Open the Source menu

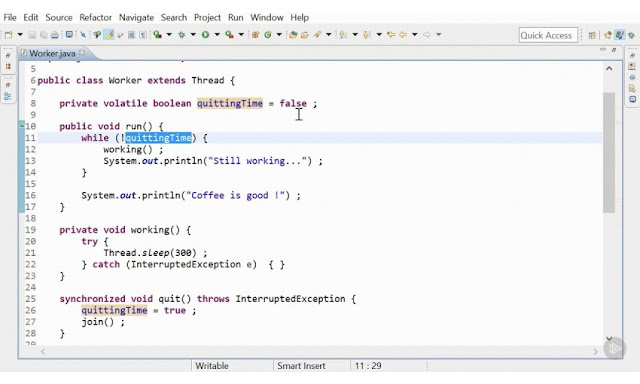pyautogui.click(x=59, y=18)
